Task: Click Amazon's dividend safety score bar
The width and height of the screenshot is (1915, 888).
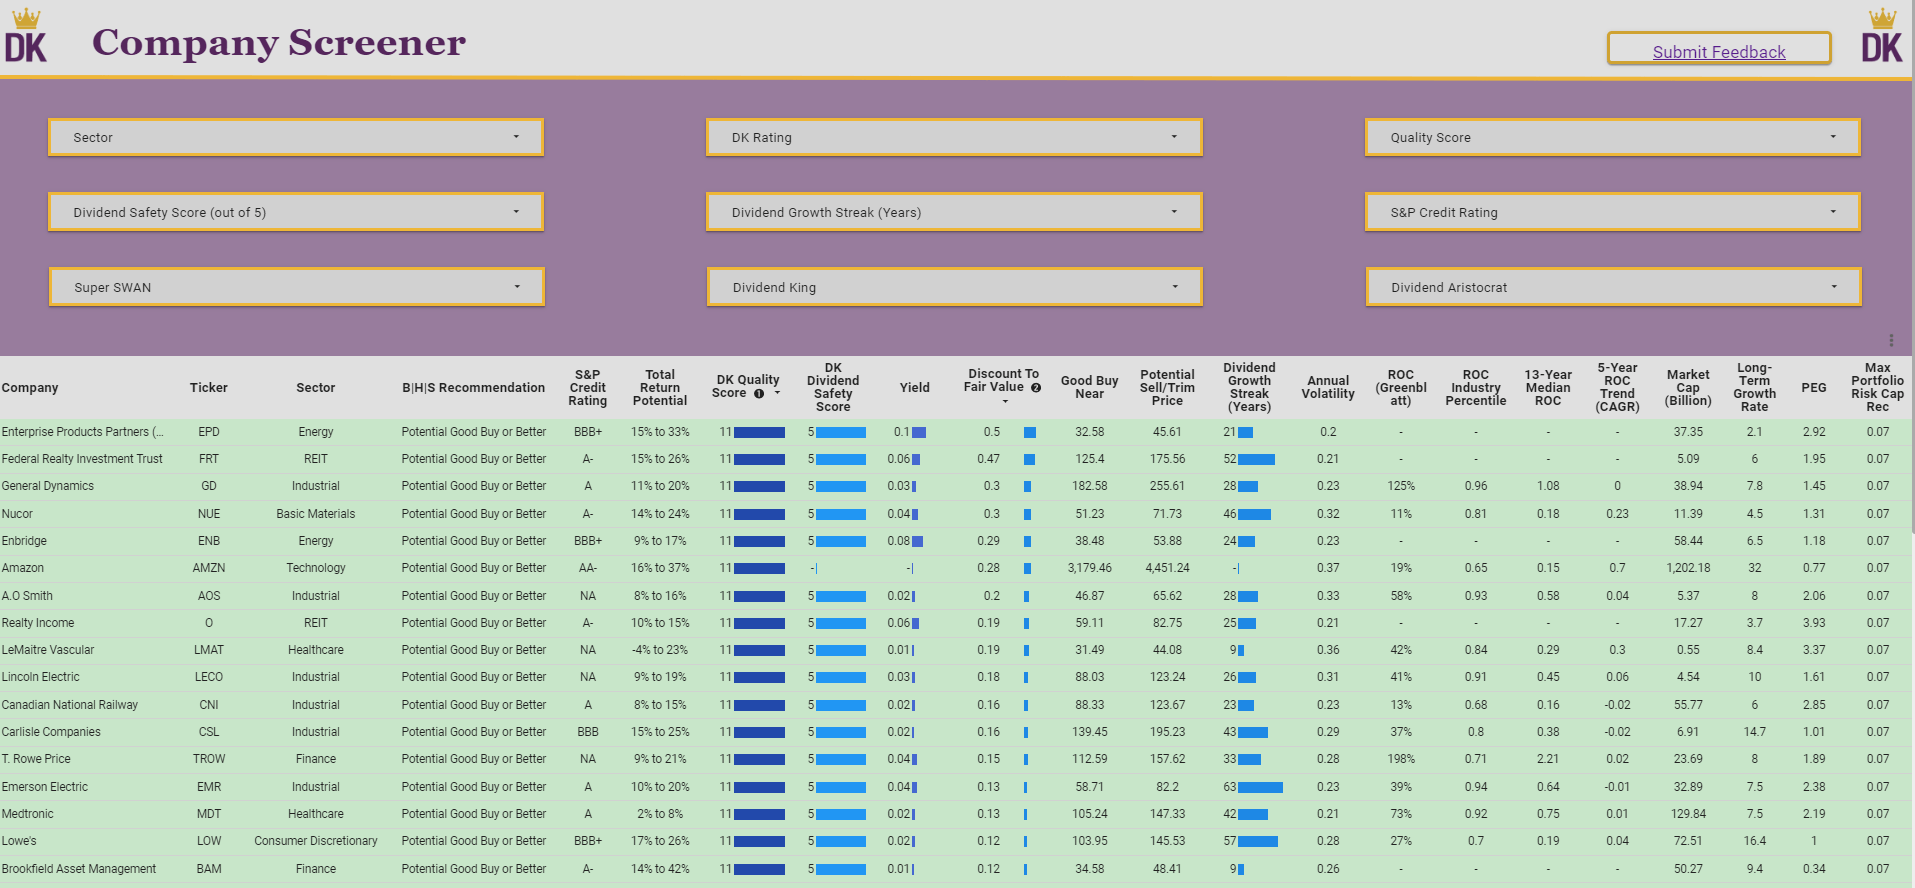Action: [x=815, y=568]
